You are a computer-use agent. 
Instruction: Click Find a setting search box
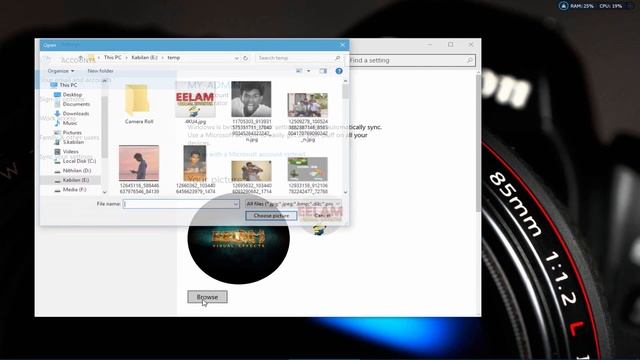coord(412,60)
